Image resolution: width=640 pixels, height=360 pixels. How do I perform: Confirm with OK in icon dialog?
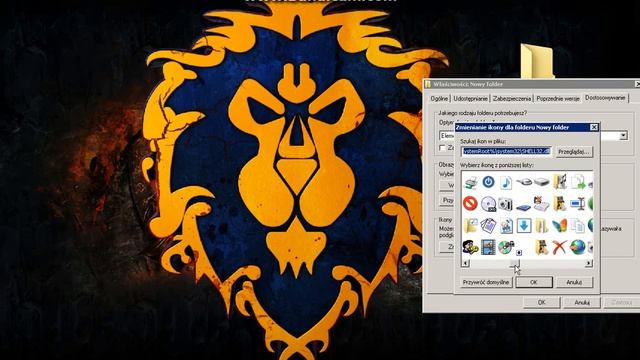[534, 282]
